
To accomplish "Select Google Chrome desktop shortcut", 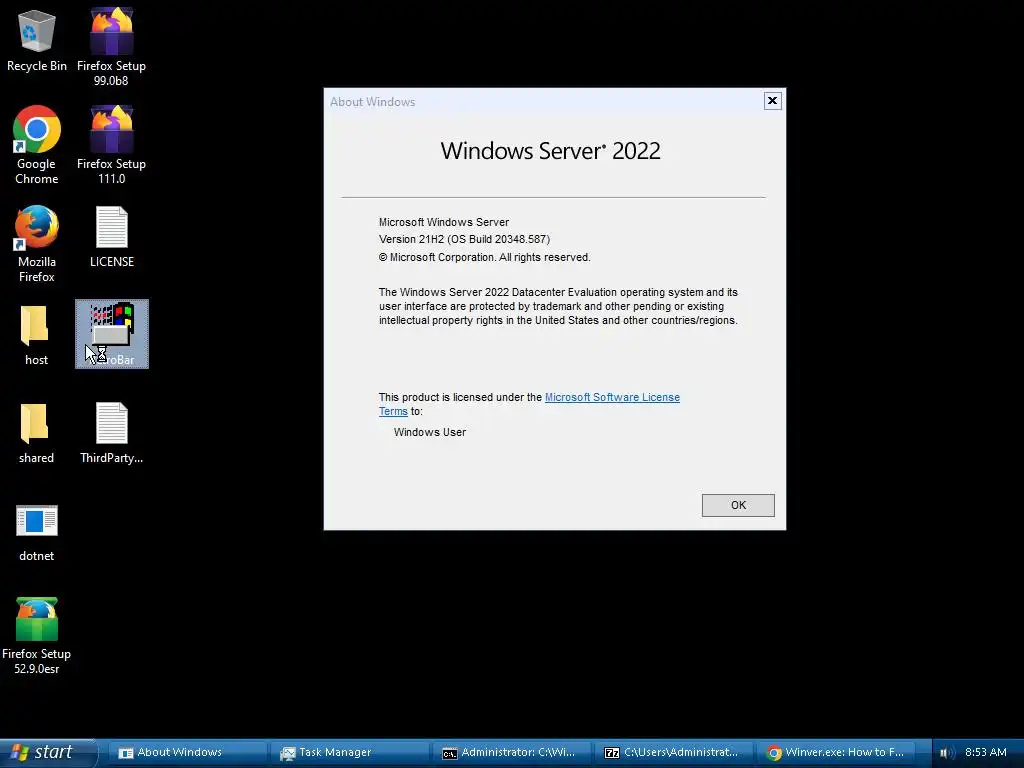I will [x=37, y=145].
